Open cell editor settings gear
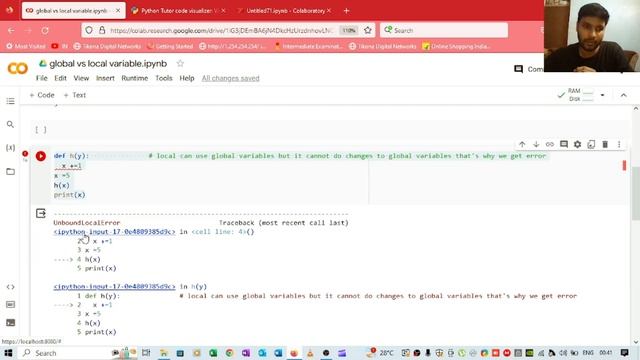The width and height of the screenshot is (640, 360). tap(578, 144)
